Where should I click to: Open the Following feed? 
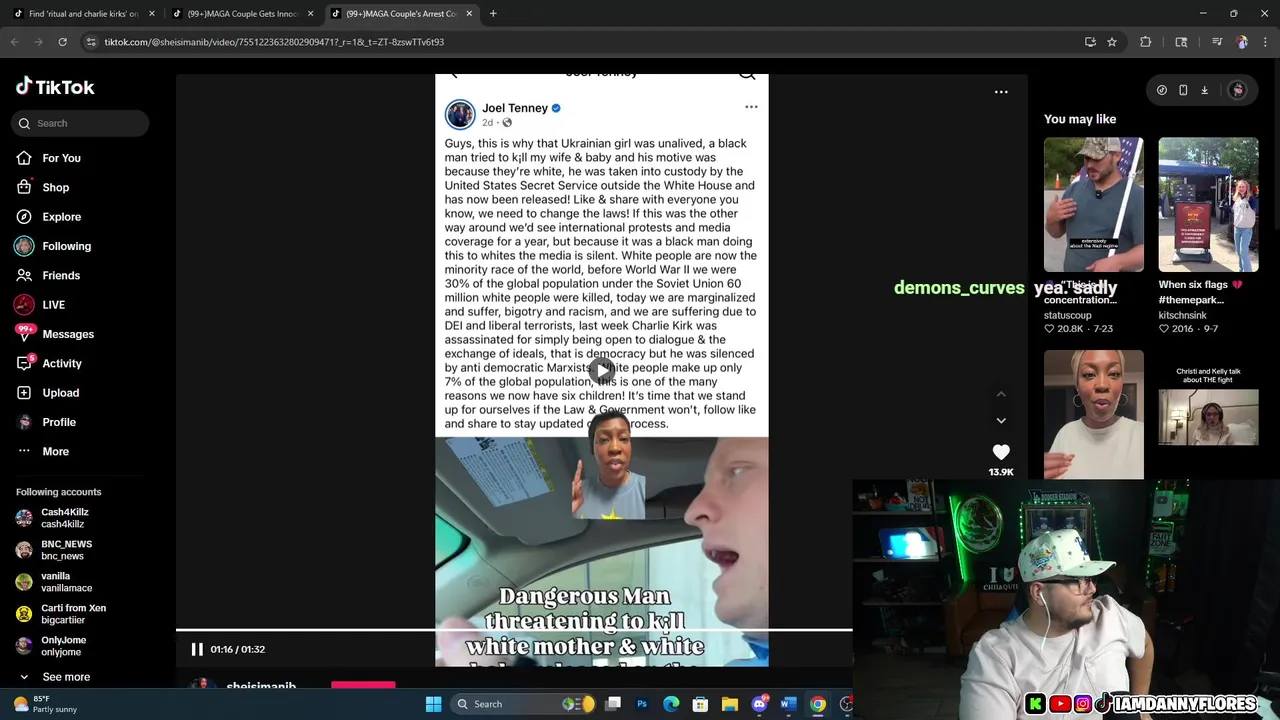pos(66,246)
